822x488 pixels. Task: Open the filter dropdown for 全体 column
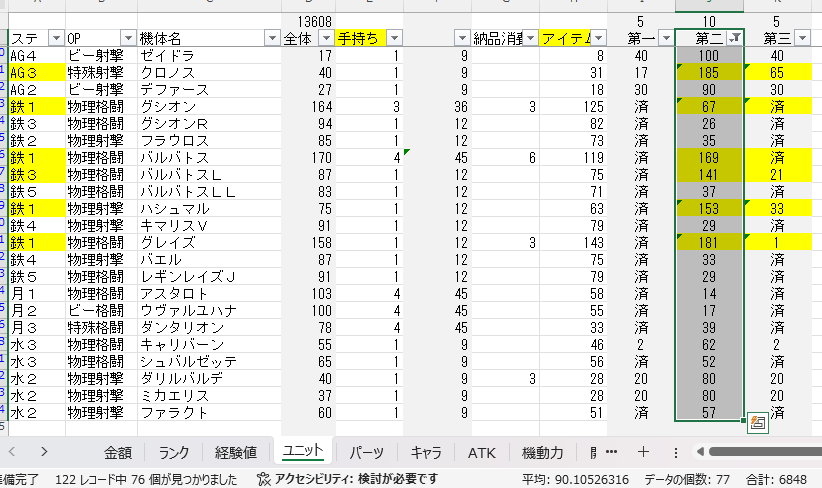tap(326, 38)
